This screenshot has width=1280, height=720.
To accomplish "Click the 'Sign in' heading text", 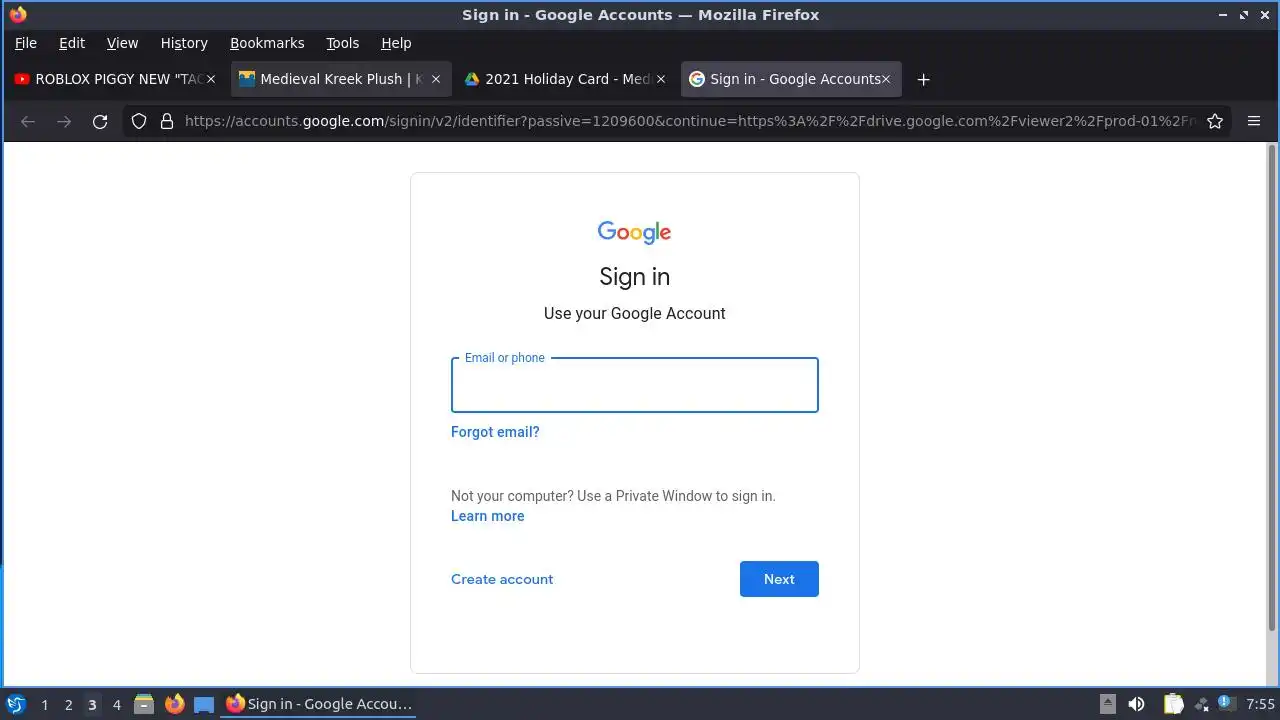I will click(634, 277).
